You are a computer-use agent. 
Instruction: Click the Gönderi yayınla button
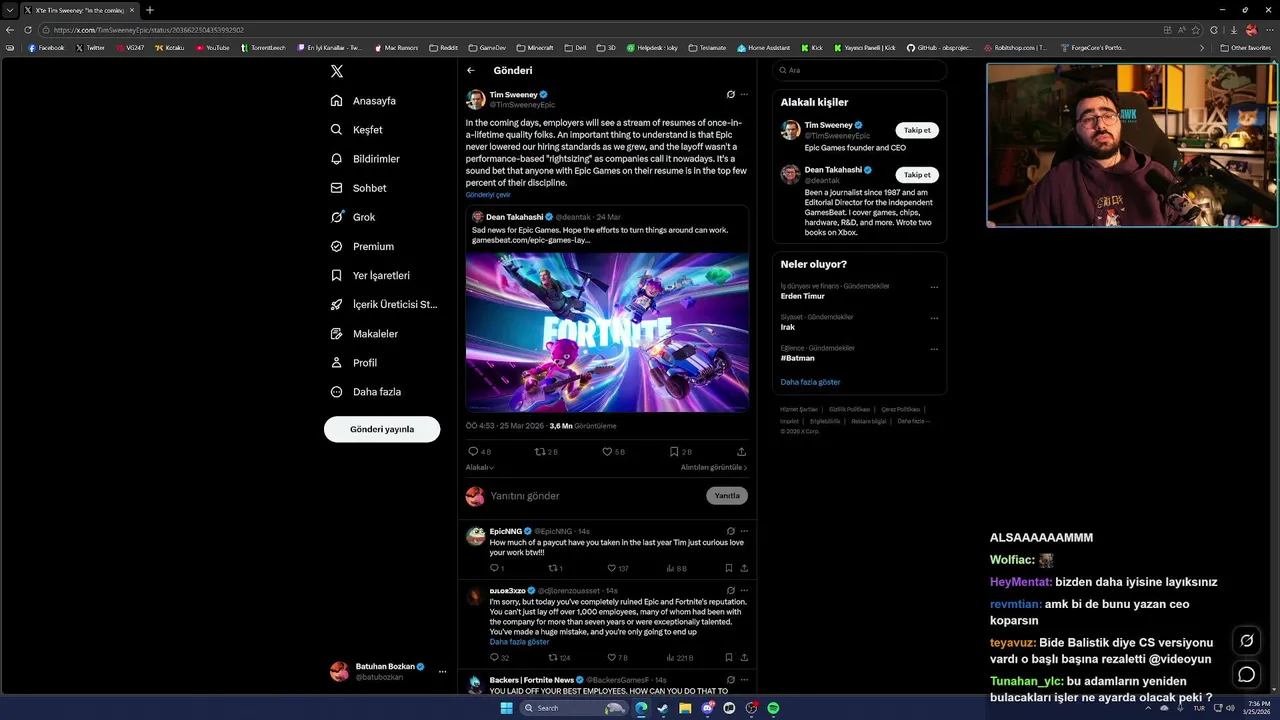pyautogui.click(x=382, y=429)
